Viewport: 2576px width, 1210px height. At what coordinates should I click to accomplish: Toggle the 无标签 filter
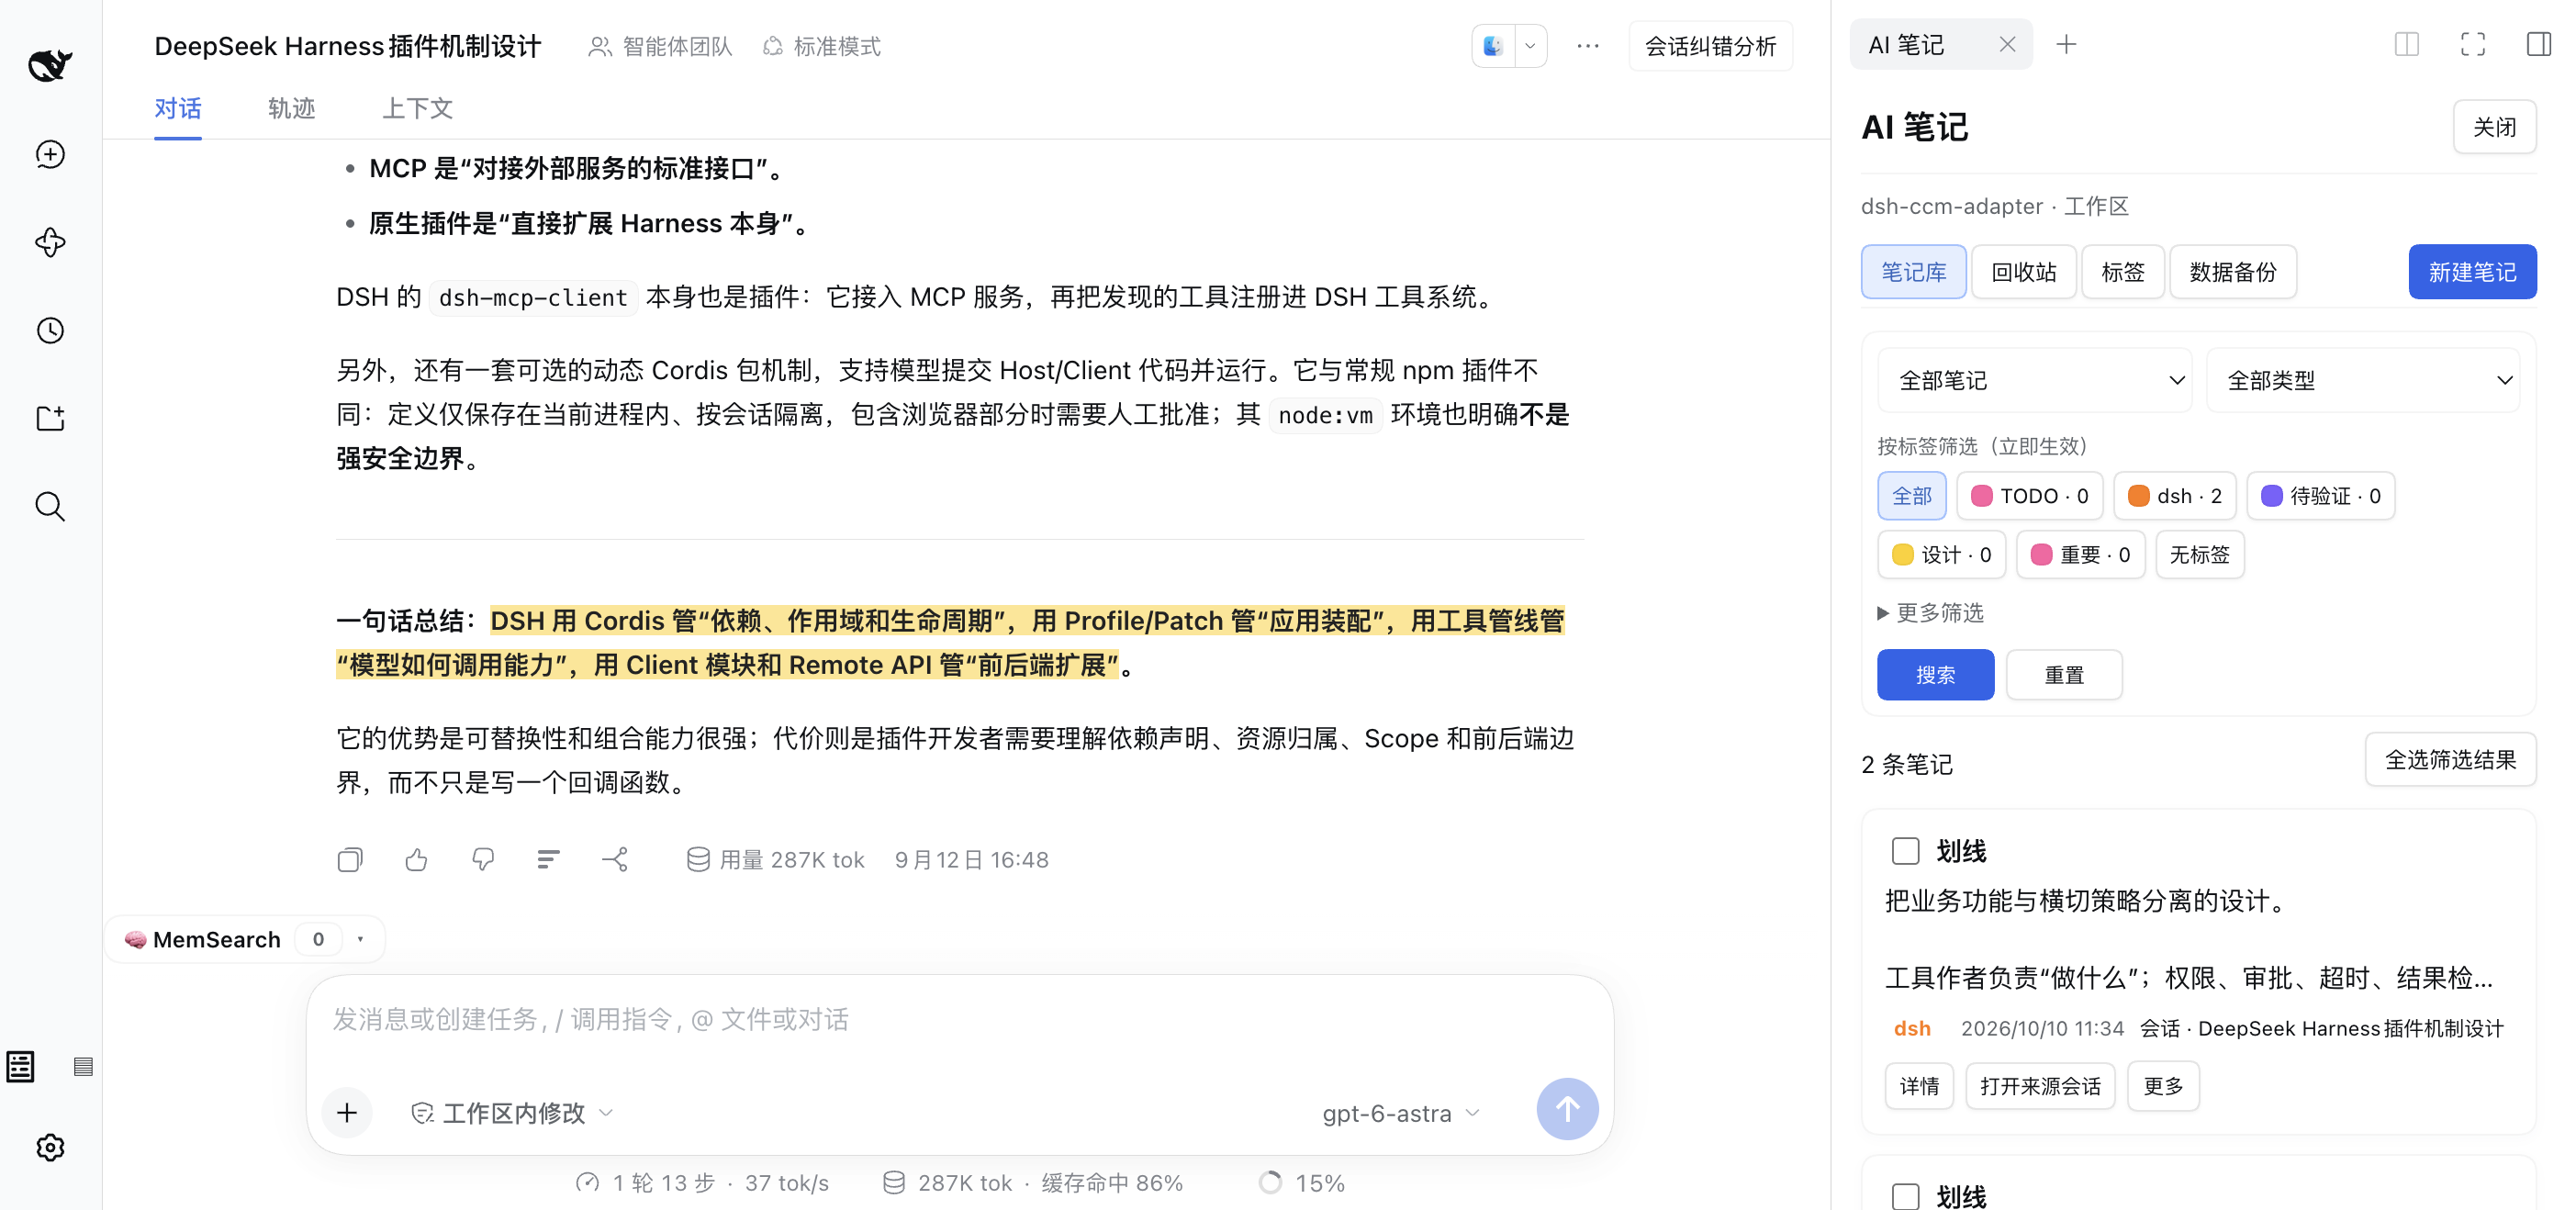tap(2200, 555)
